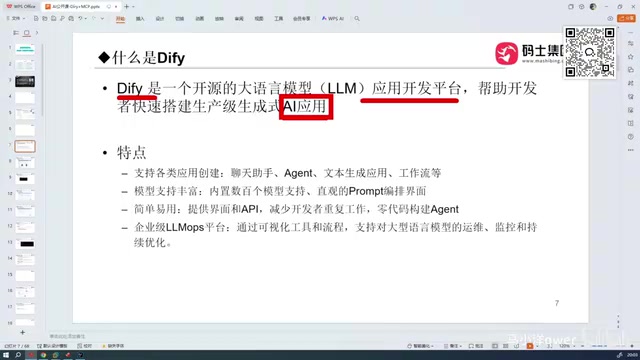Expand the new tab dropdown arrow

(133, 7)
